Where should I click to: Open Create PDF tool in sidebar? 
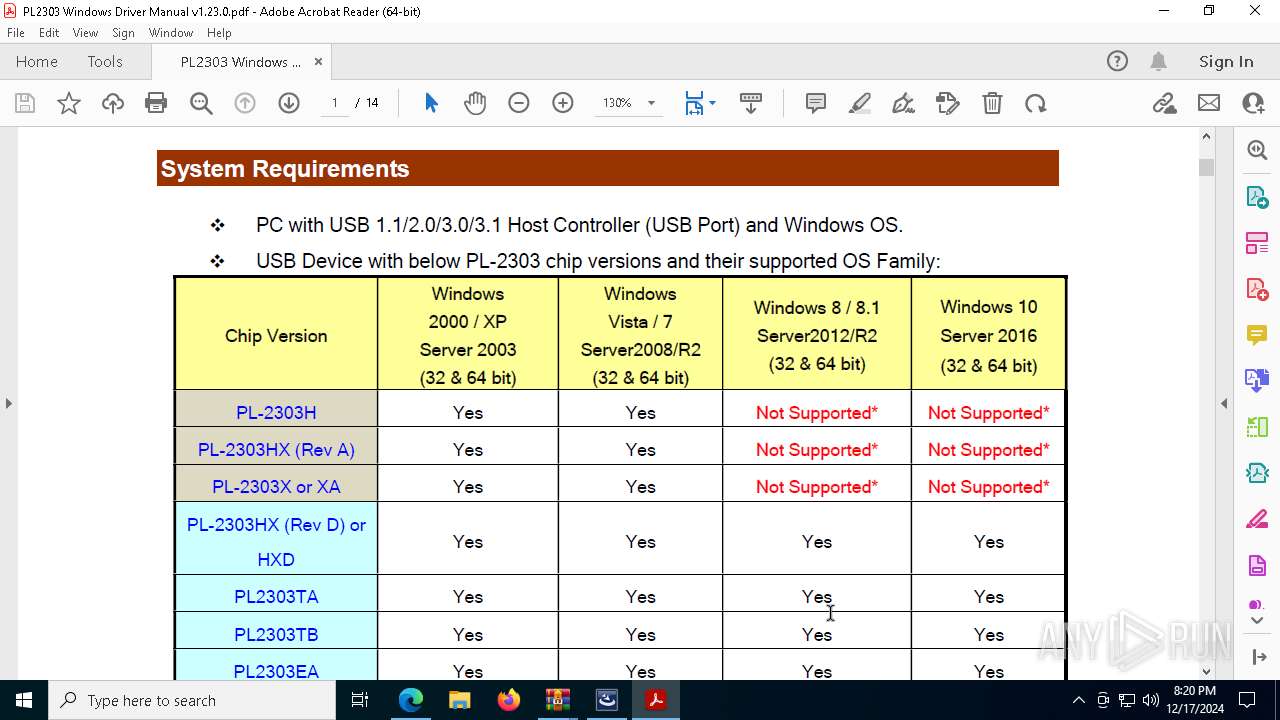click(x=1257, y=289)
